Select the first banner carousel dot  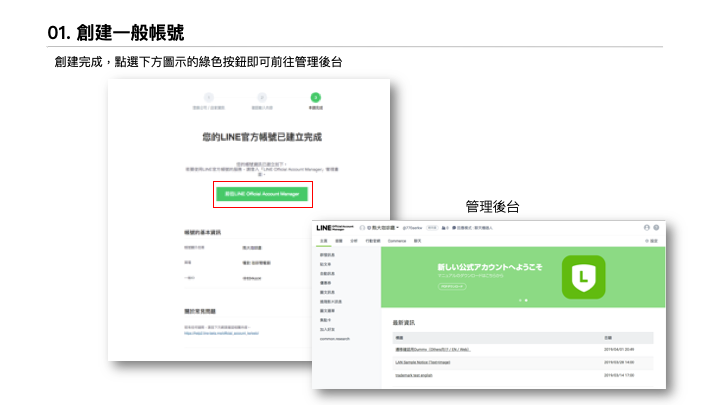pos(520,300)
